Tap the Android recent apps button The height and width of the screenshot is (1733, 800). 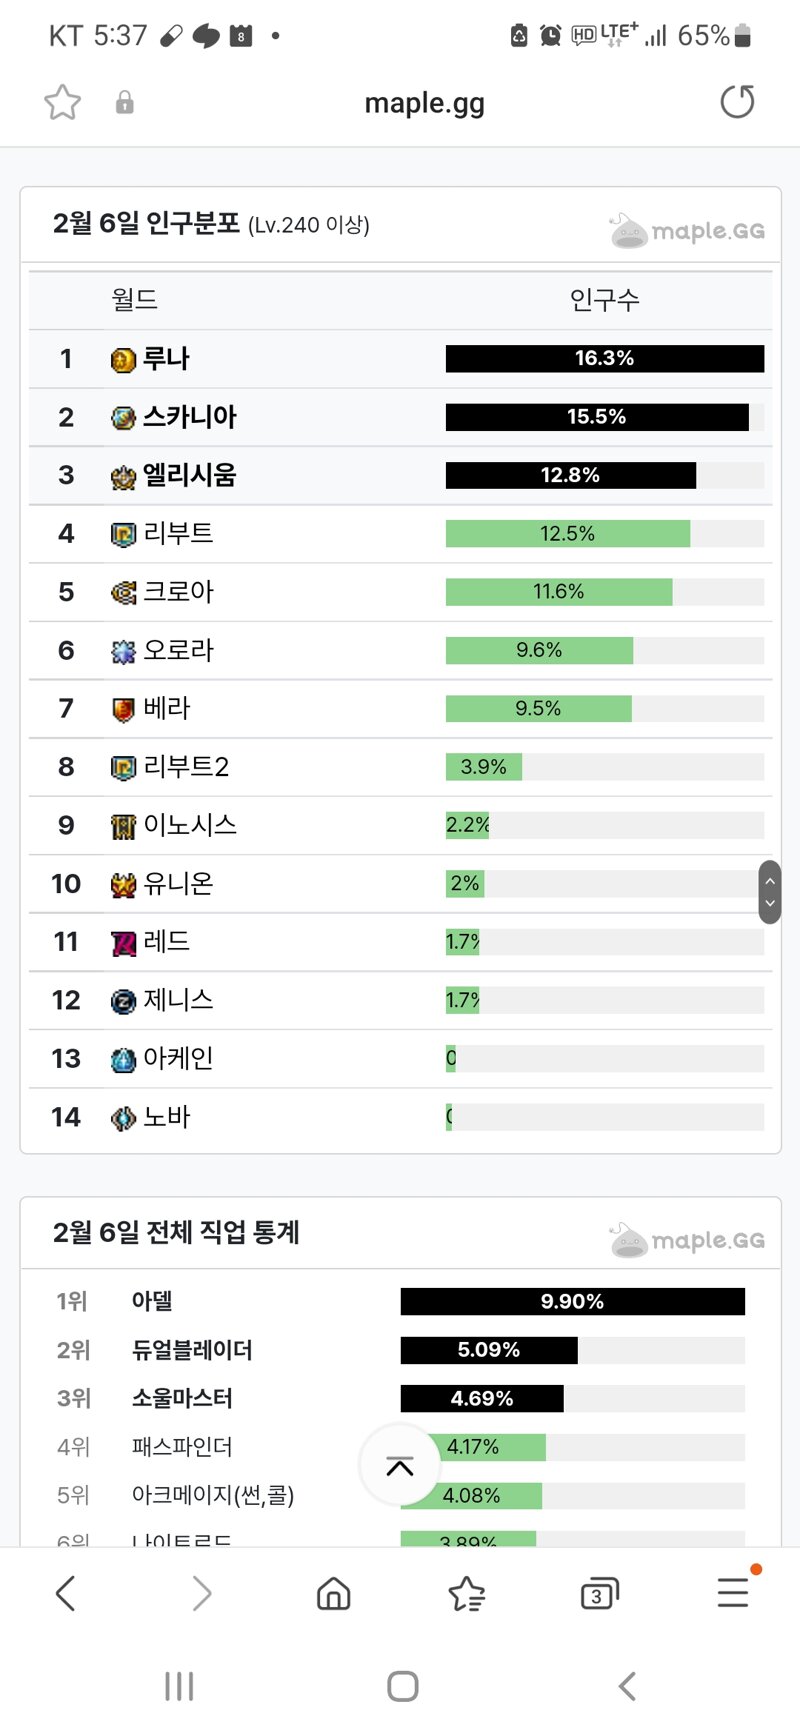click(x=179, y=1686)
